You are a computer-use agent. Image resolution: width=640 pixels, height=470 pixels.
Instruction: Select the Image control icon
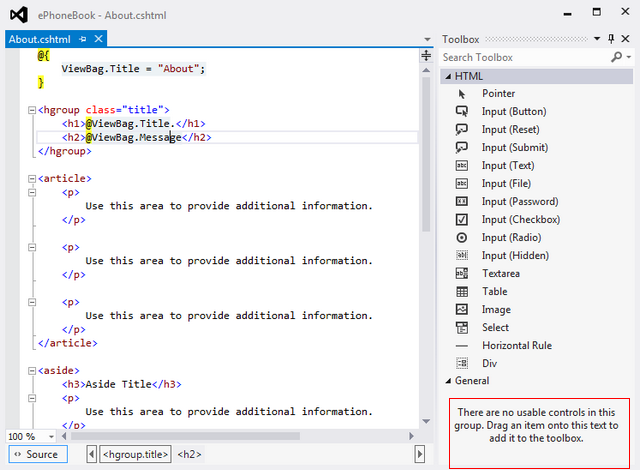pos(462,309)
